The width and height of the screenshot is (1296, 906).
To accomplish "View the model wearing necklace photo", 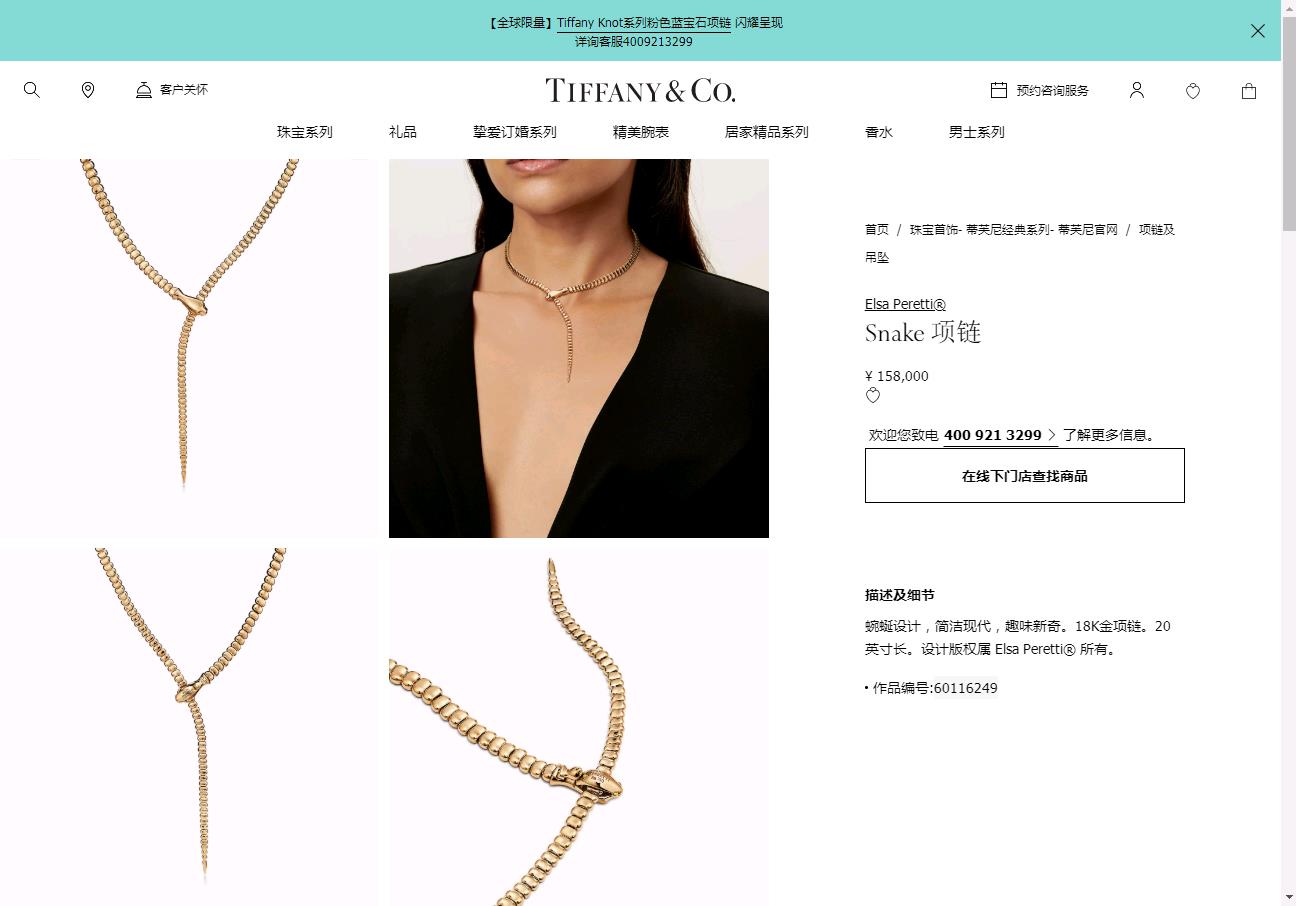I will [579, 348].
